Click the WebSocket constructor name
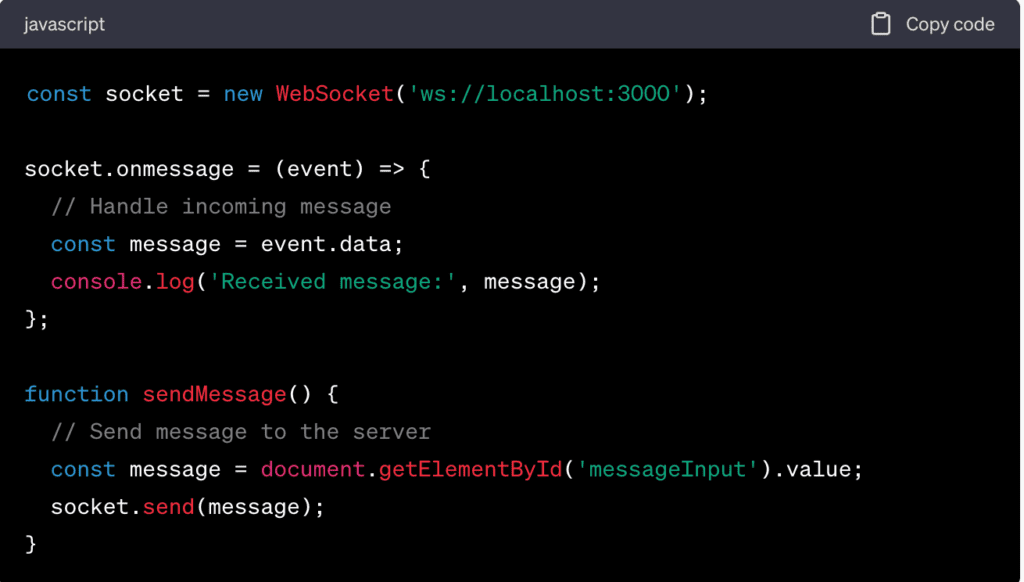 (x=334, y=94)
